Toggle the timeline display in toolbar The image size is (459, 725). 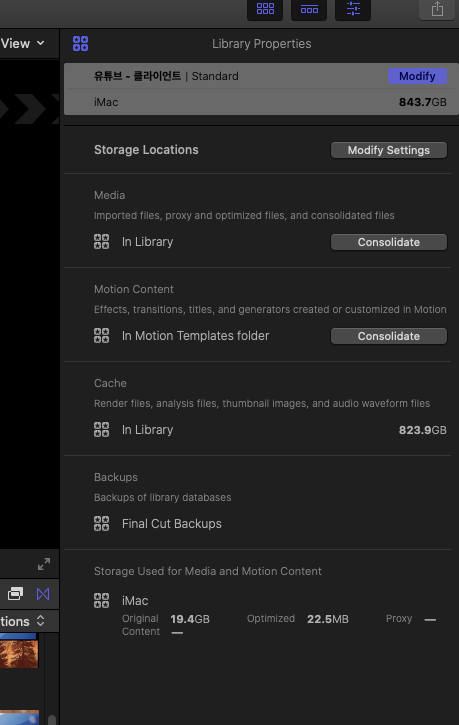point(309,9)
